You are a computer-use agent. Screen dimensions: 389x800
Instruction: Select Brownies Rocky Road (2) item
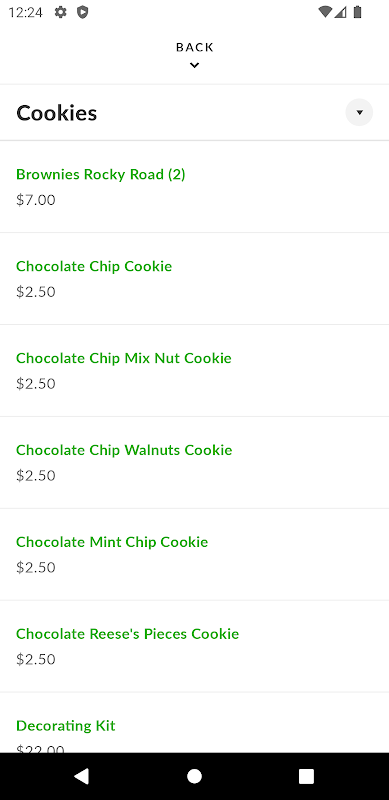tap(194, 187)
